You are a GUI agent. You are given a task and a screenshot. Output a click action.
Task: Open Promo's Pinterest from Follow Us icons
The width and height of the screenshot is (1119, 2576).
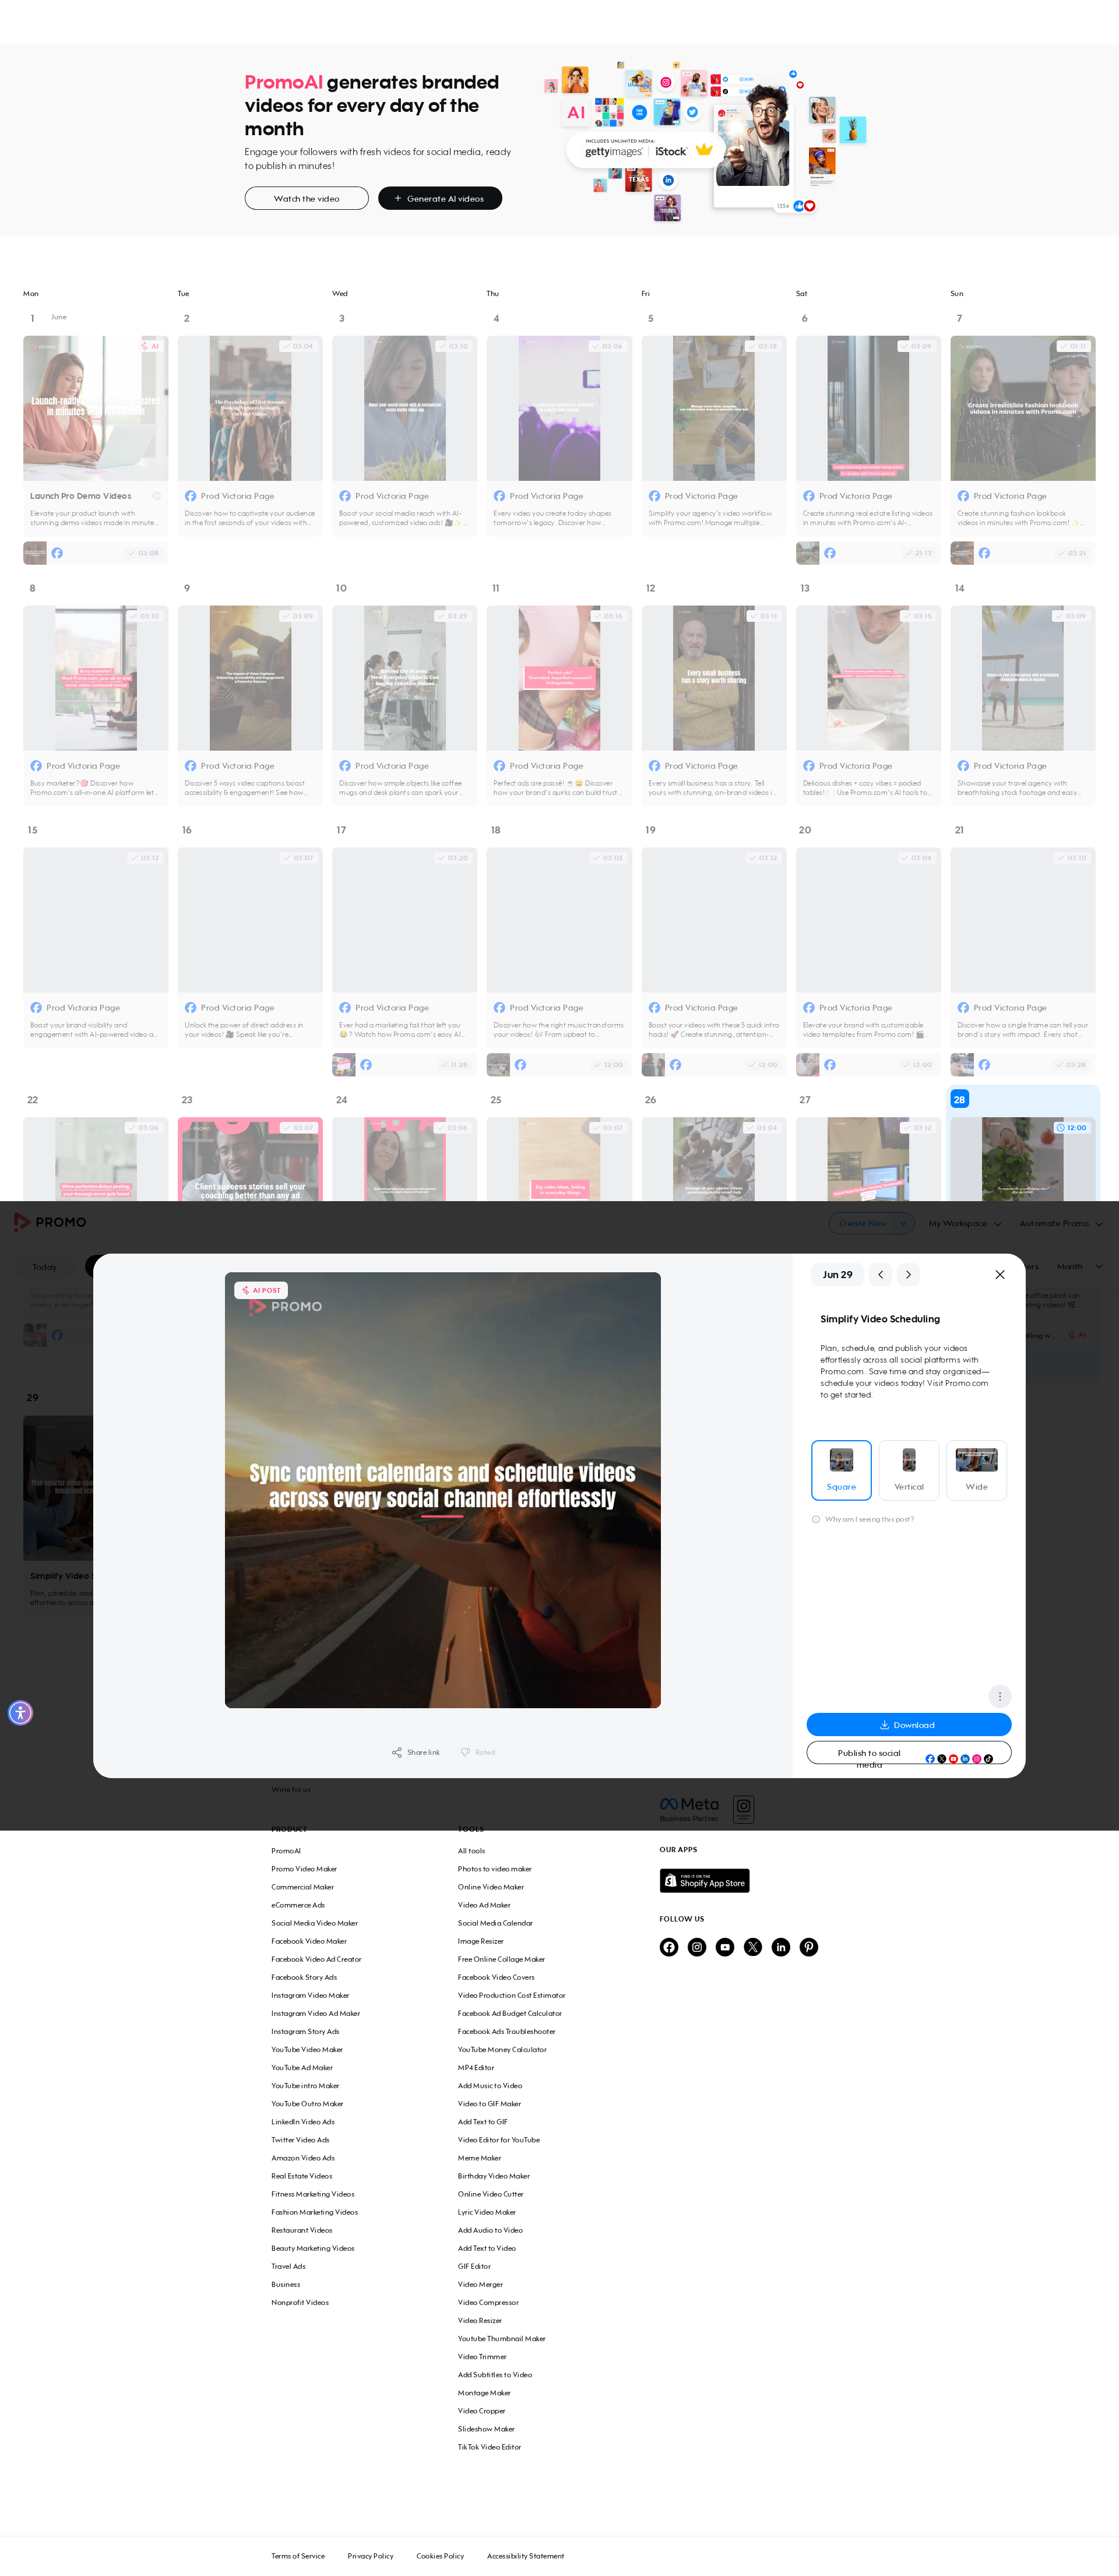809,1946
